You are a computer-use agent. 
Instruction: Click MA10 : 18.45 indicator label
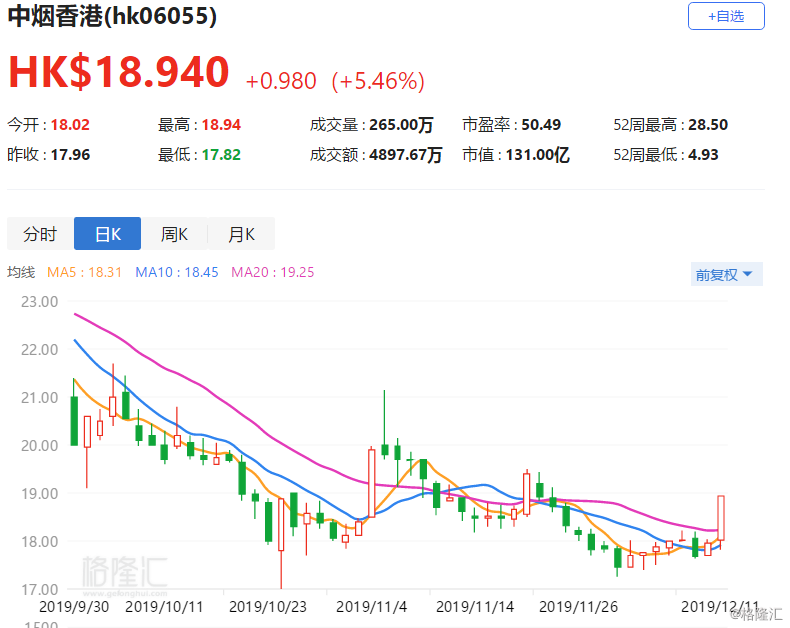[177, 273]
